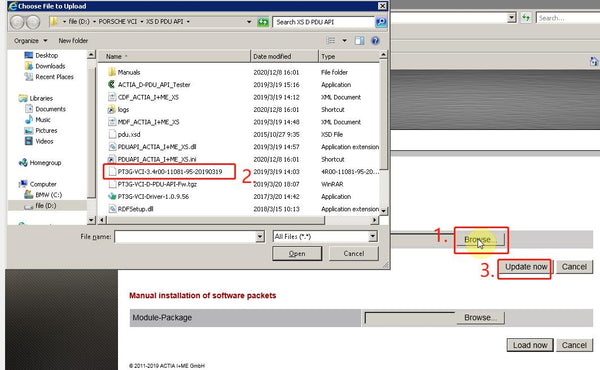The height and width of the screenshot is (370, 600).
Task: Click the Open button in the dialog
Action: (x=297, y=254)
